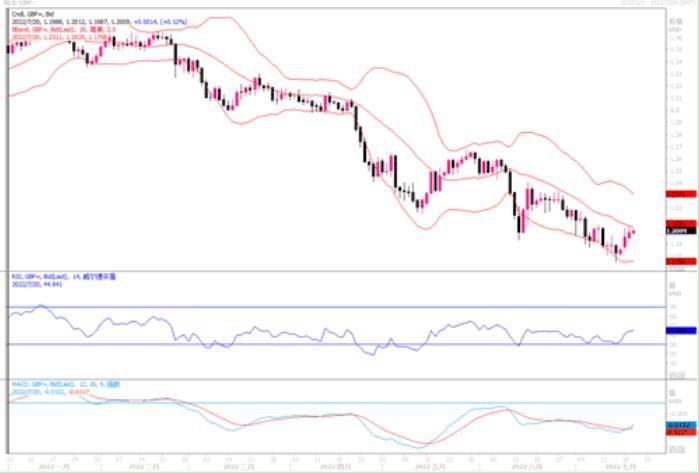The height and width of the screenshot is (473, 699).
Task: Click the blue RSI value tag on axis
Action: [681, 331]
